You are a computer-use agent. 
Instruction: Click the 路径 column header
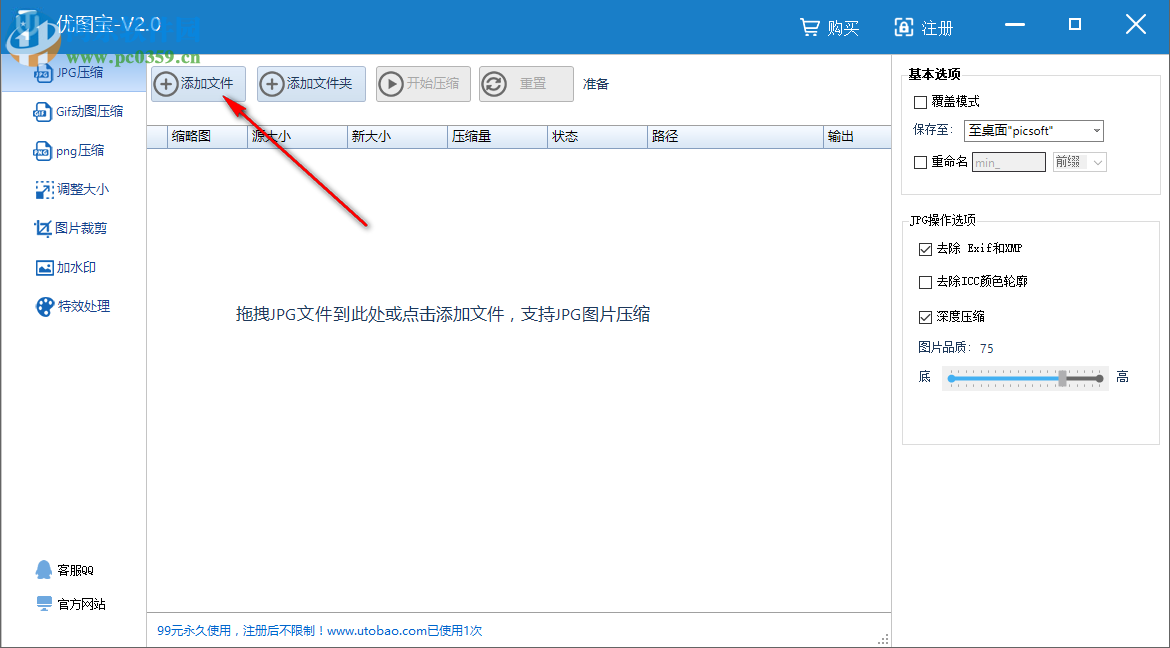click(735, 137)
